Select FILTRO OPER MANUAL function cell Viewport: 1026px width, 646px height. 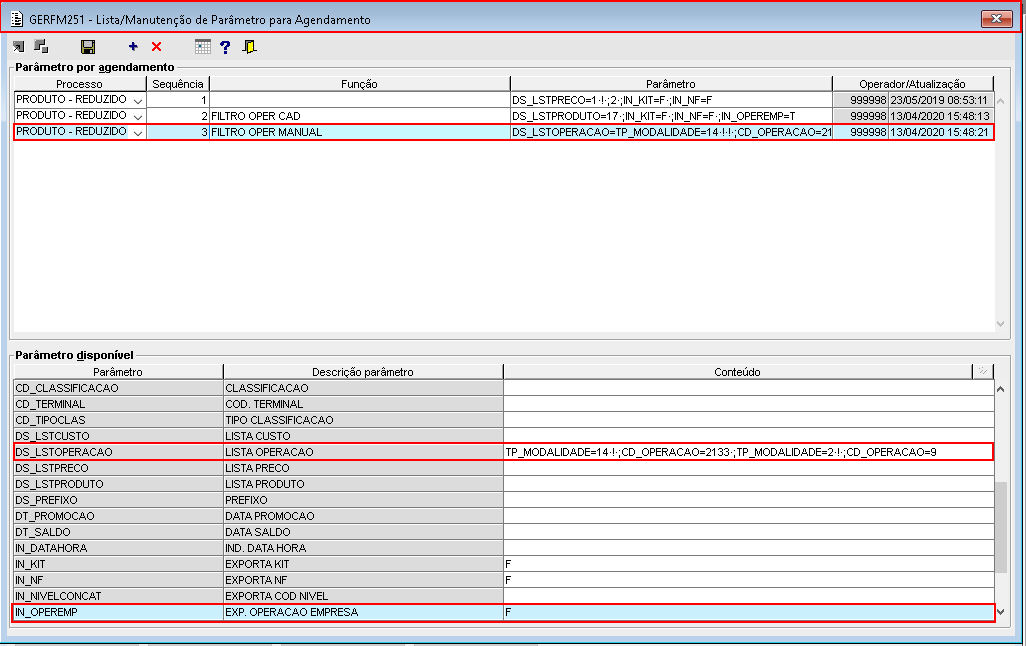point(359,132)
